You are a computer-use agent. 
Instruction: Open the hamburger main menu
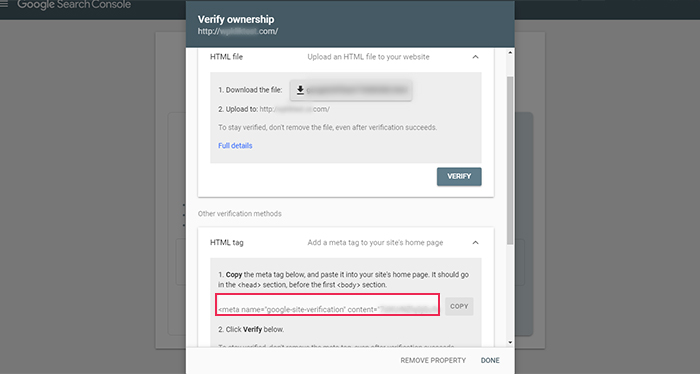(4, 4)
